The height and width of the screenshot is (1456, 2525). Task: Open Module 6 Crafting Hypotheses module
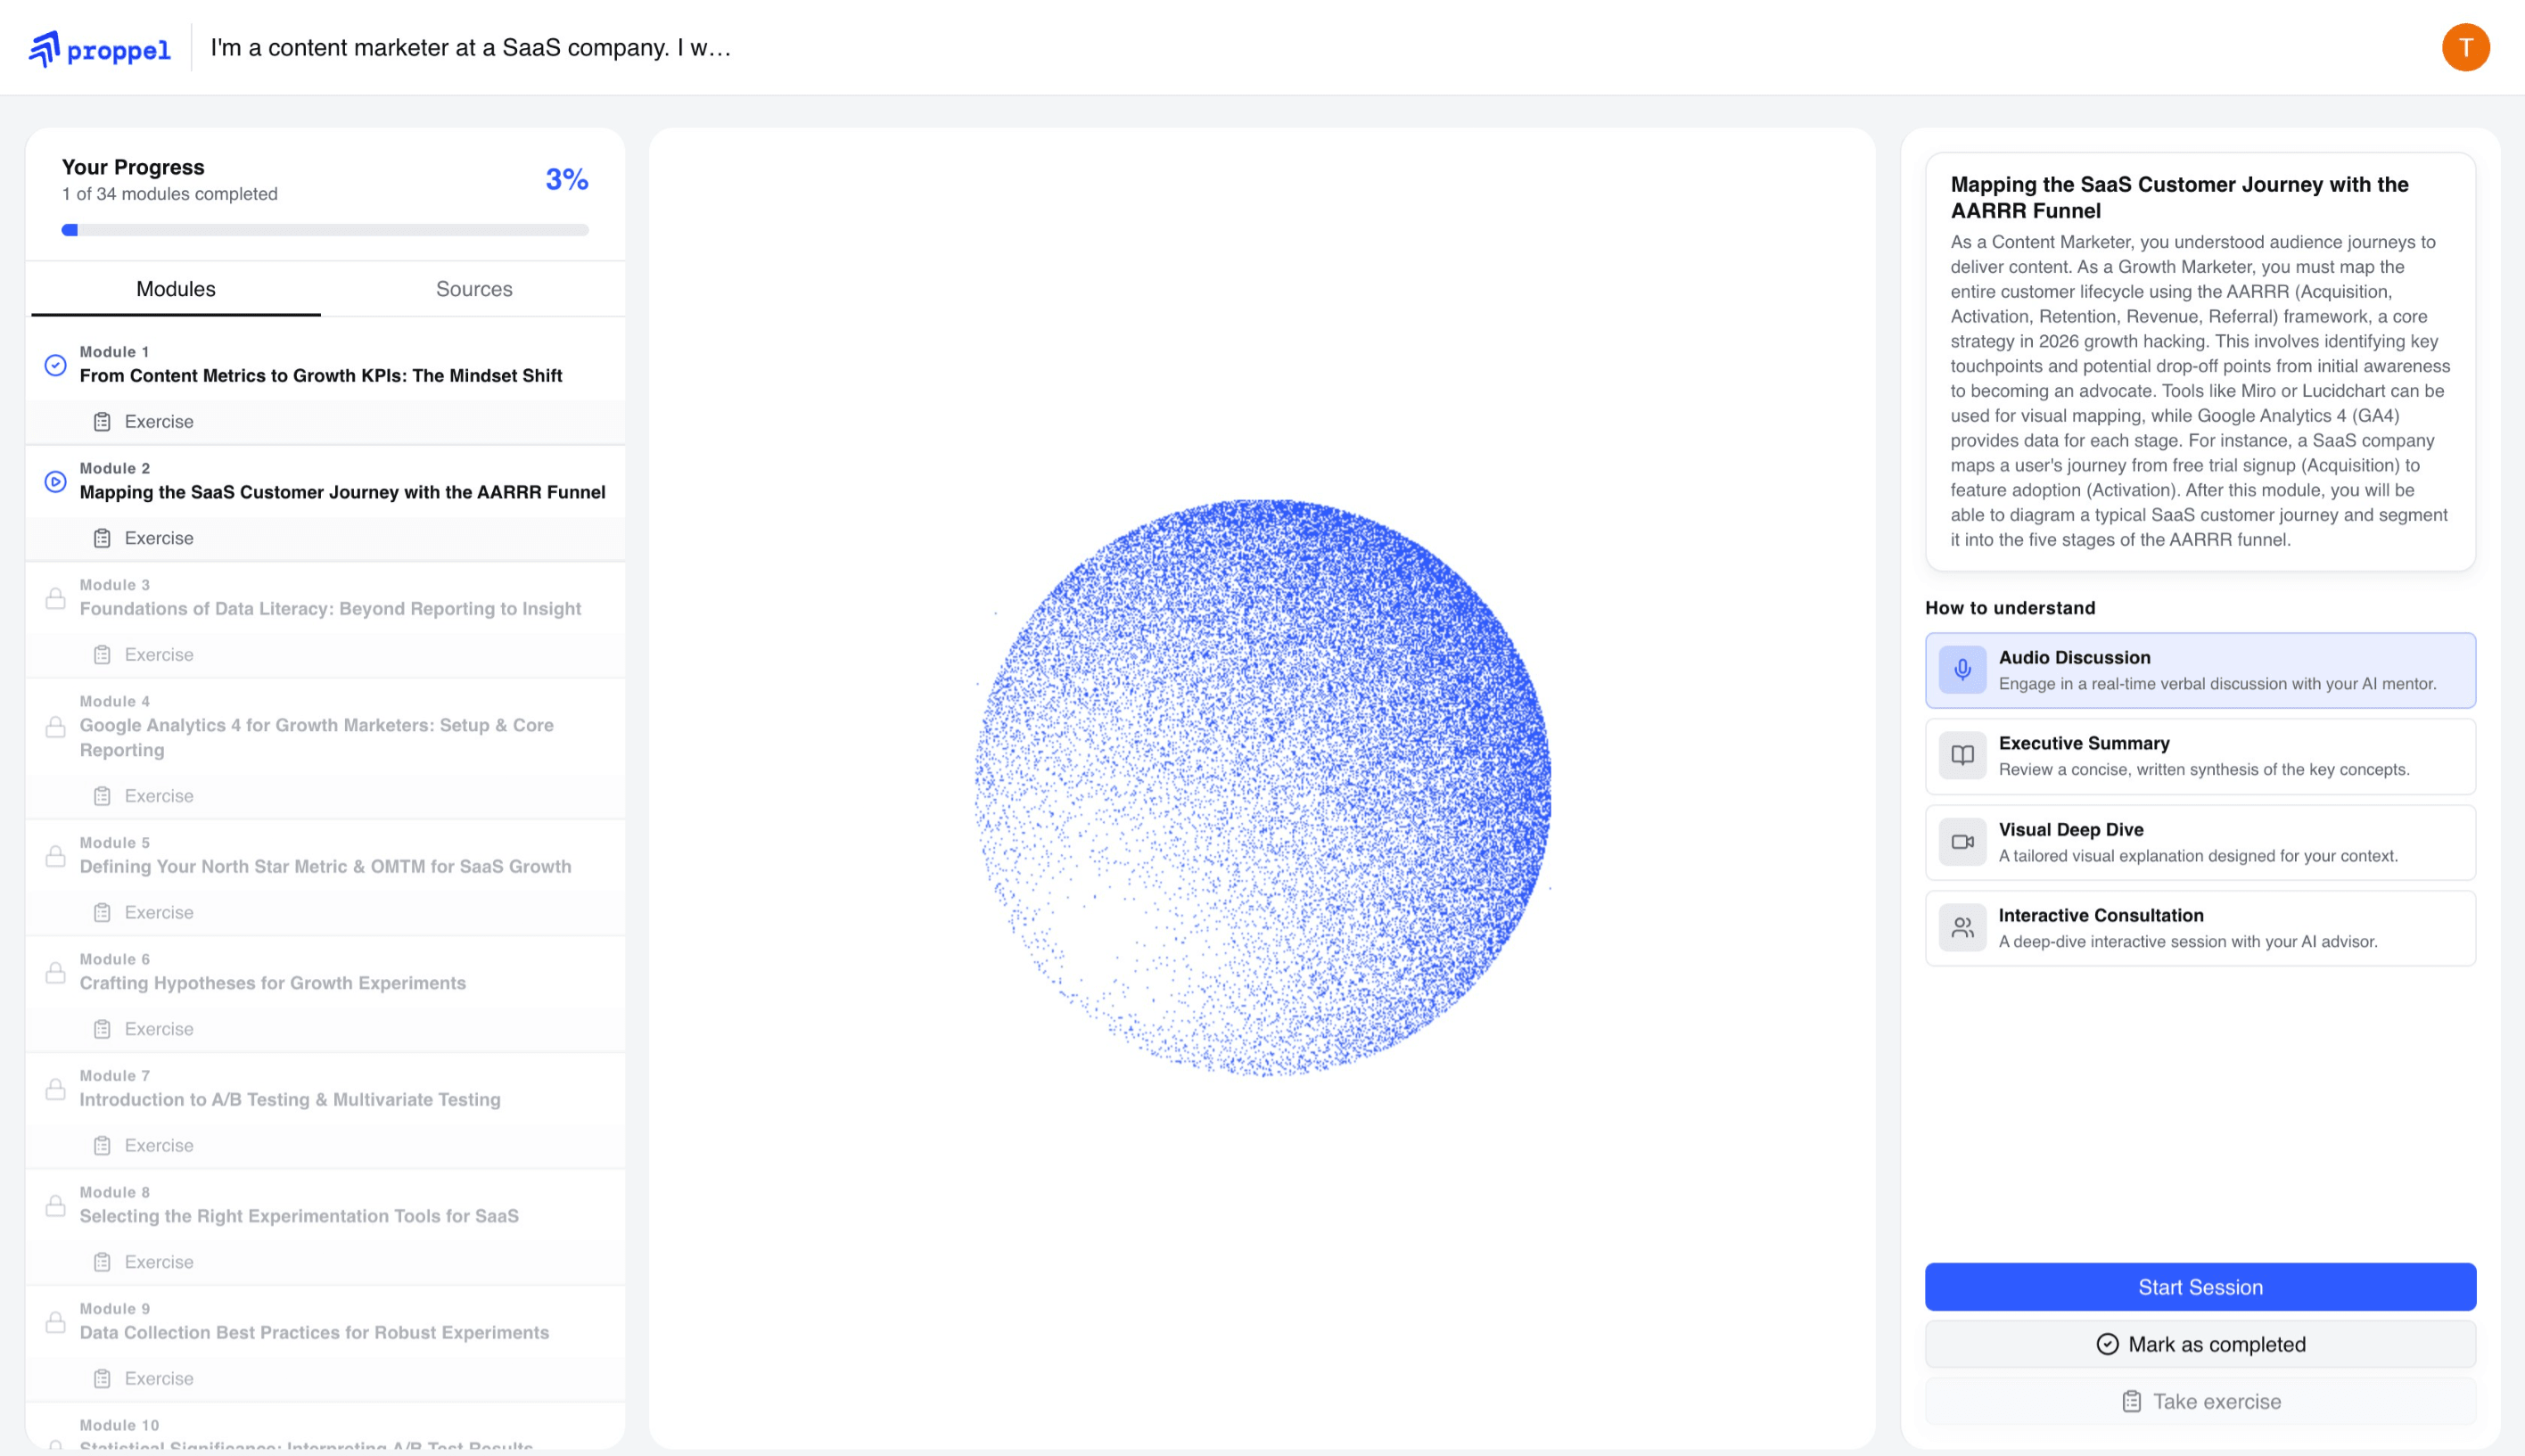click(x=272, y=982)
